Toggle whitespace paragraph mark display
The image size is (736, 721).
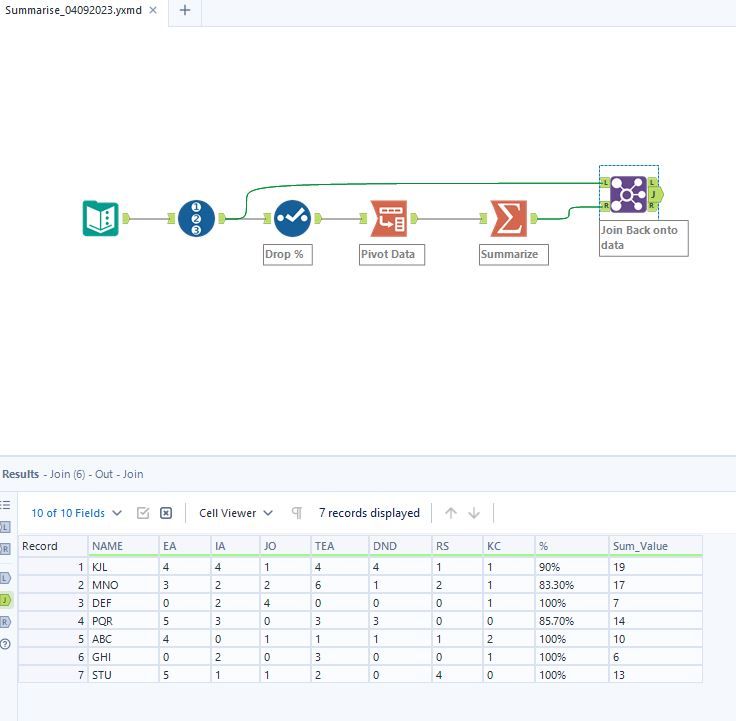point(296,513)
